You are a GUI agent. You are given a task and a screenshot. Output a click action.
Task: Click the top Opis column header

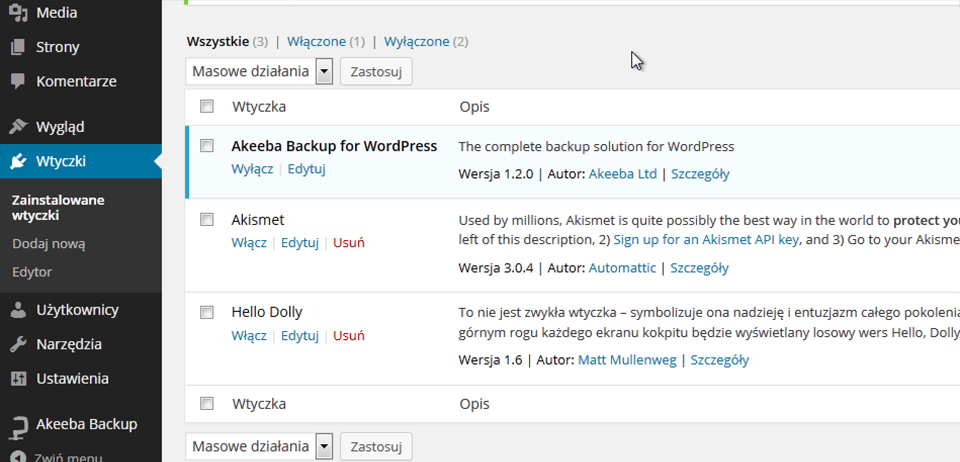pos(474,107)
